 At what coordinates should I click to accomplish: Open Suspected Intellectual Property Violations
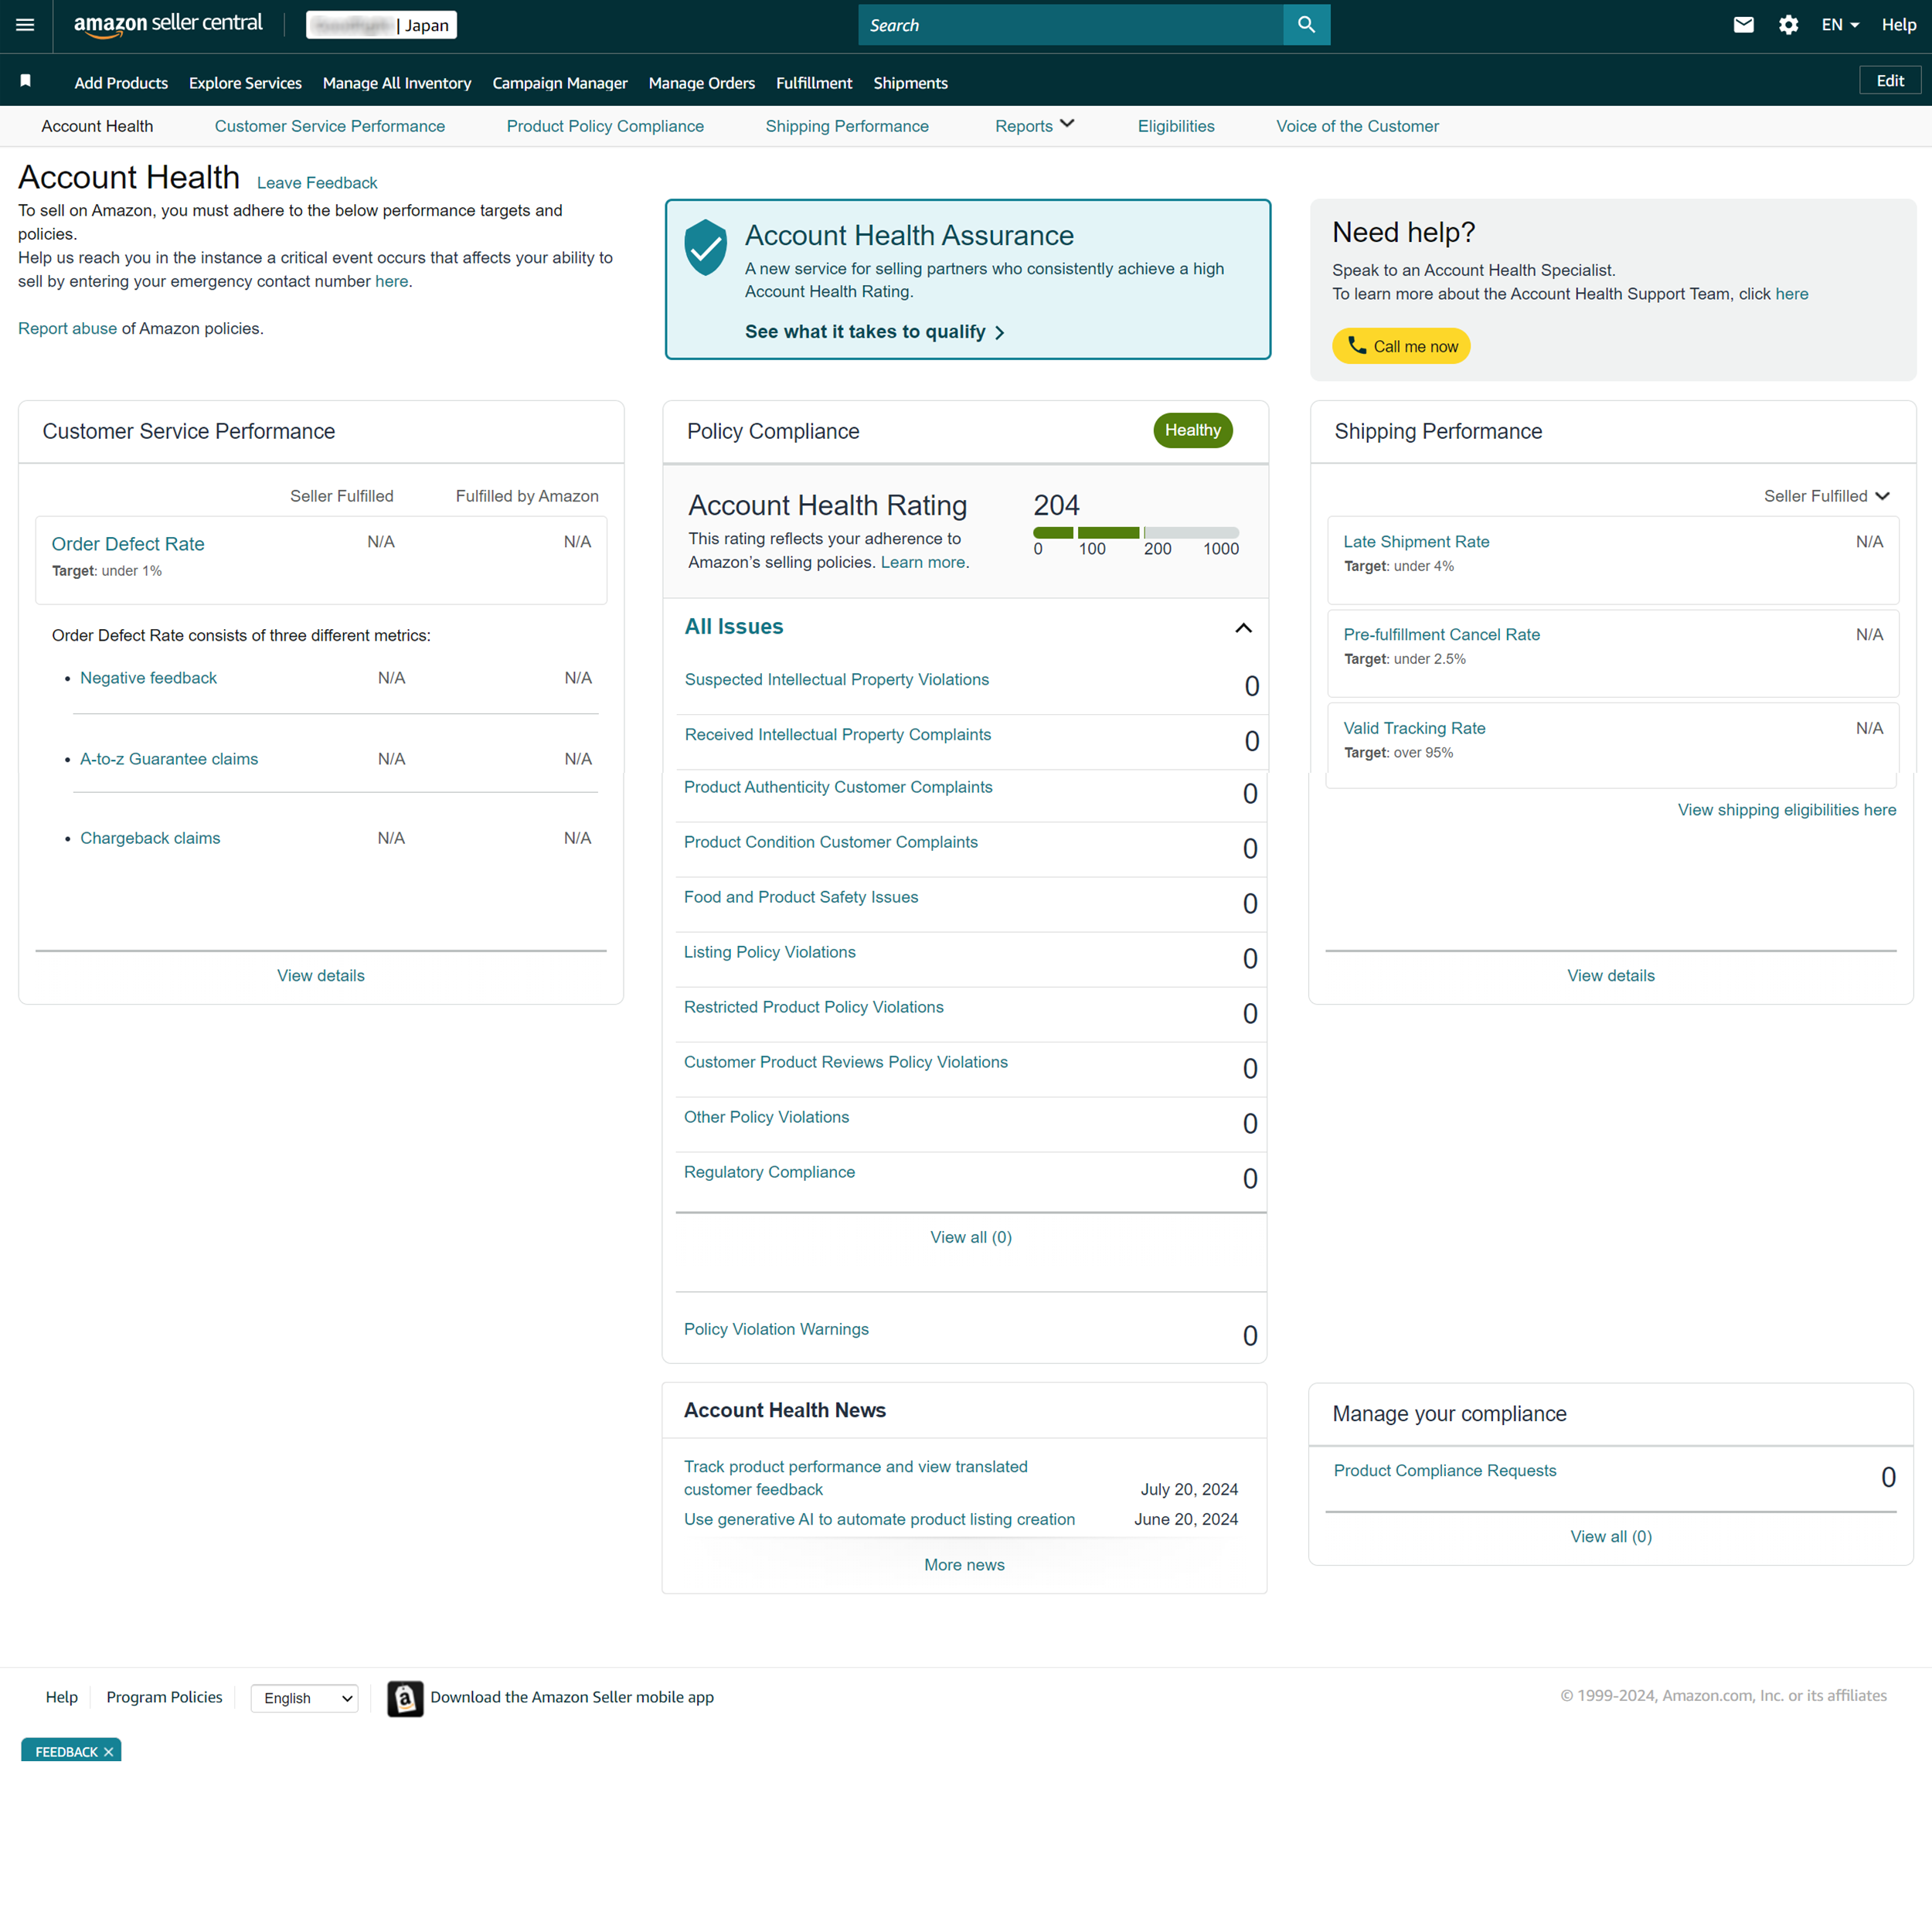837,680
